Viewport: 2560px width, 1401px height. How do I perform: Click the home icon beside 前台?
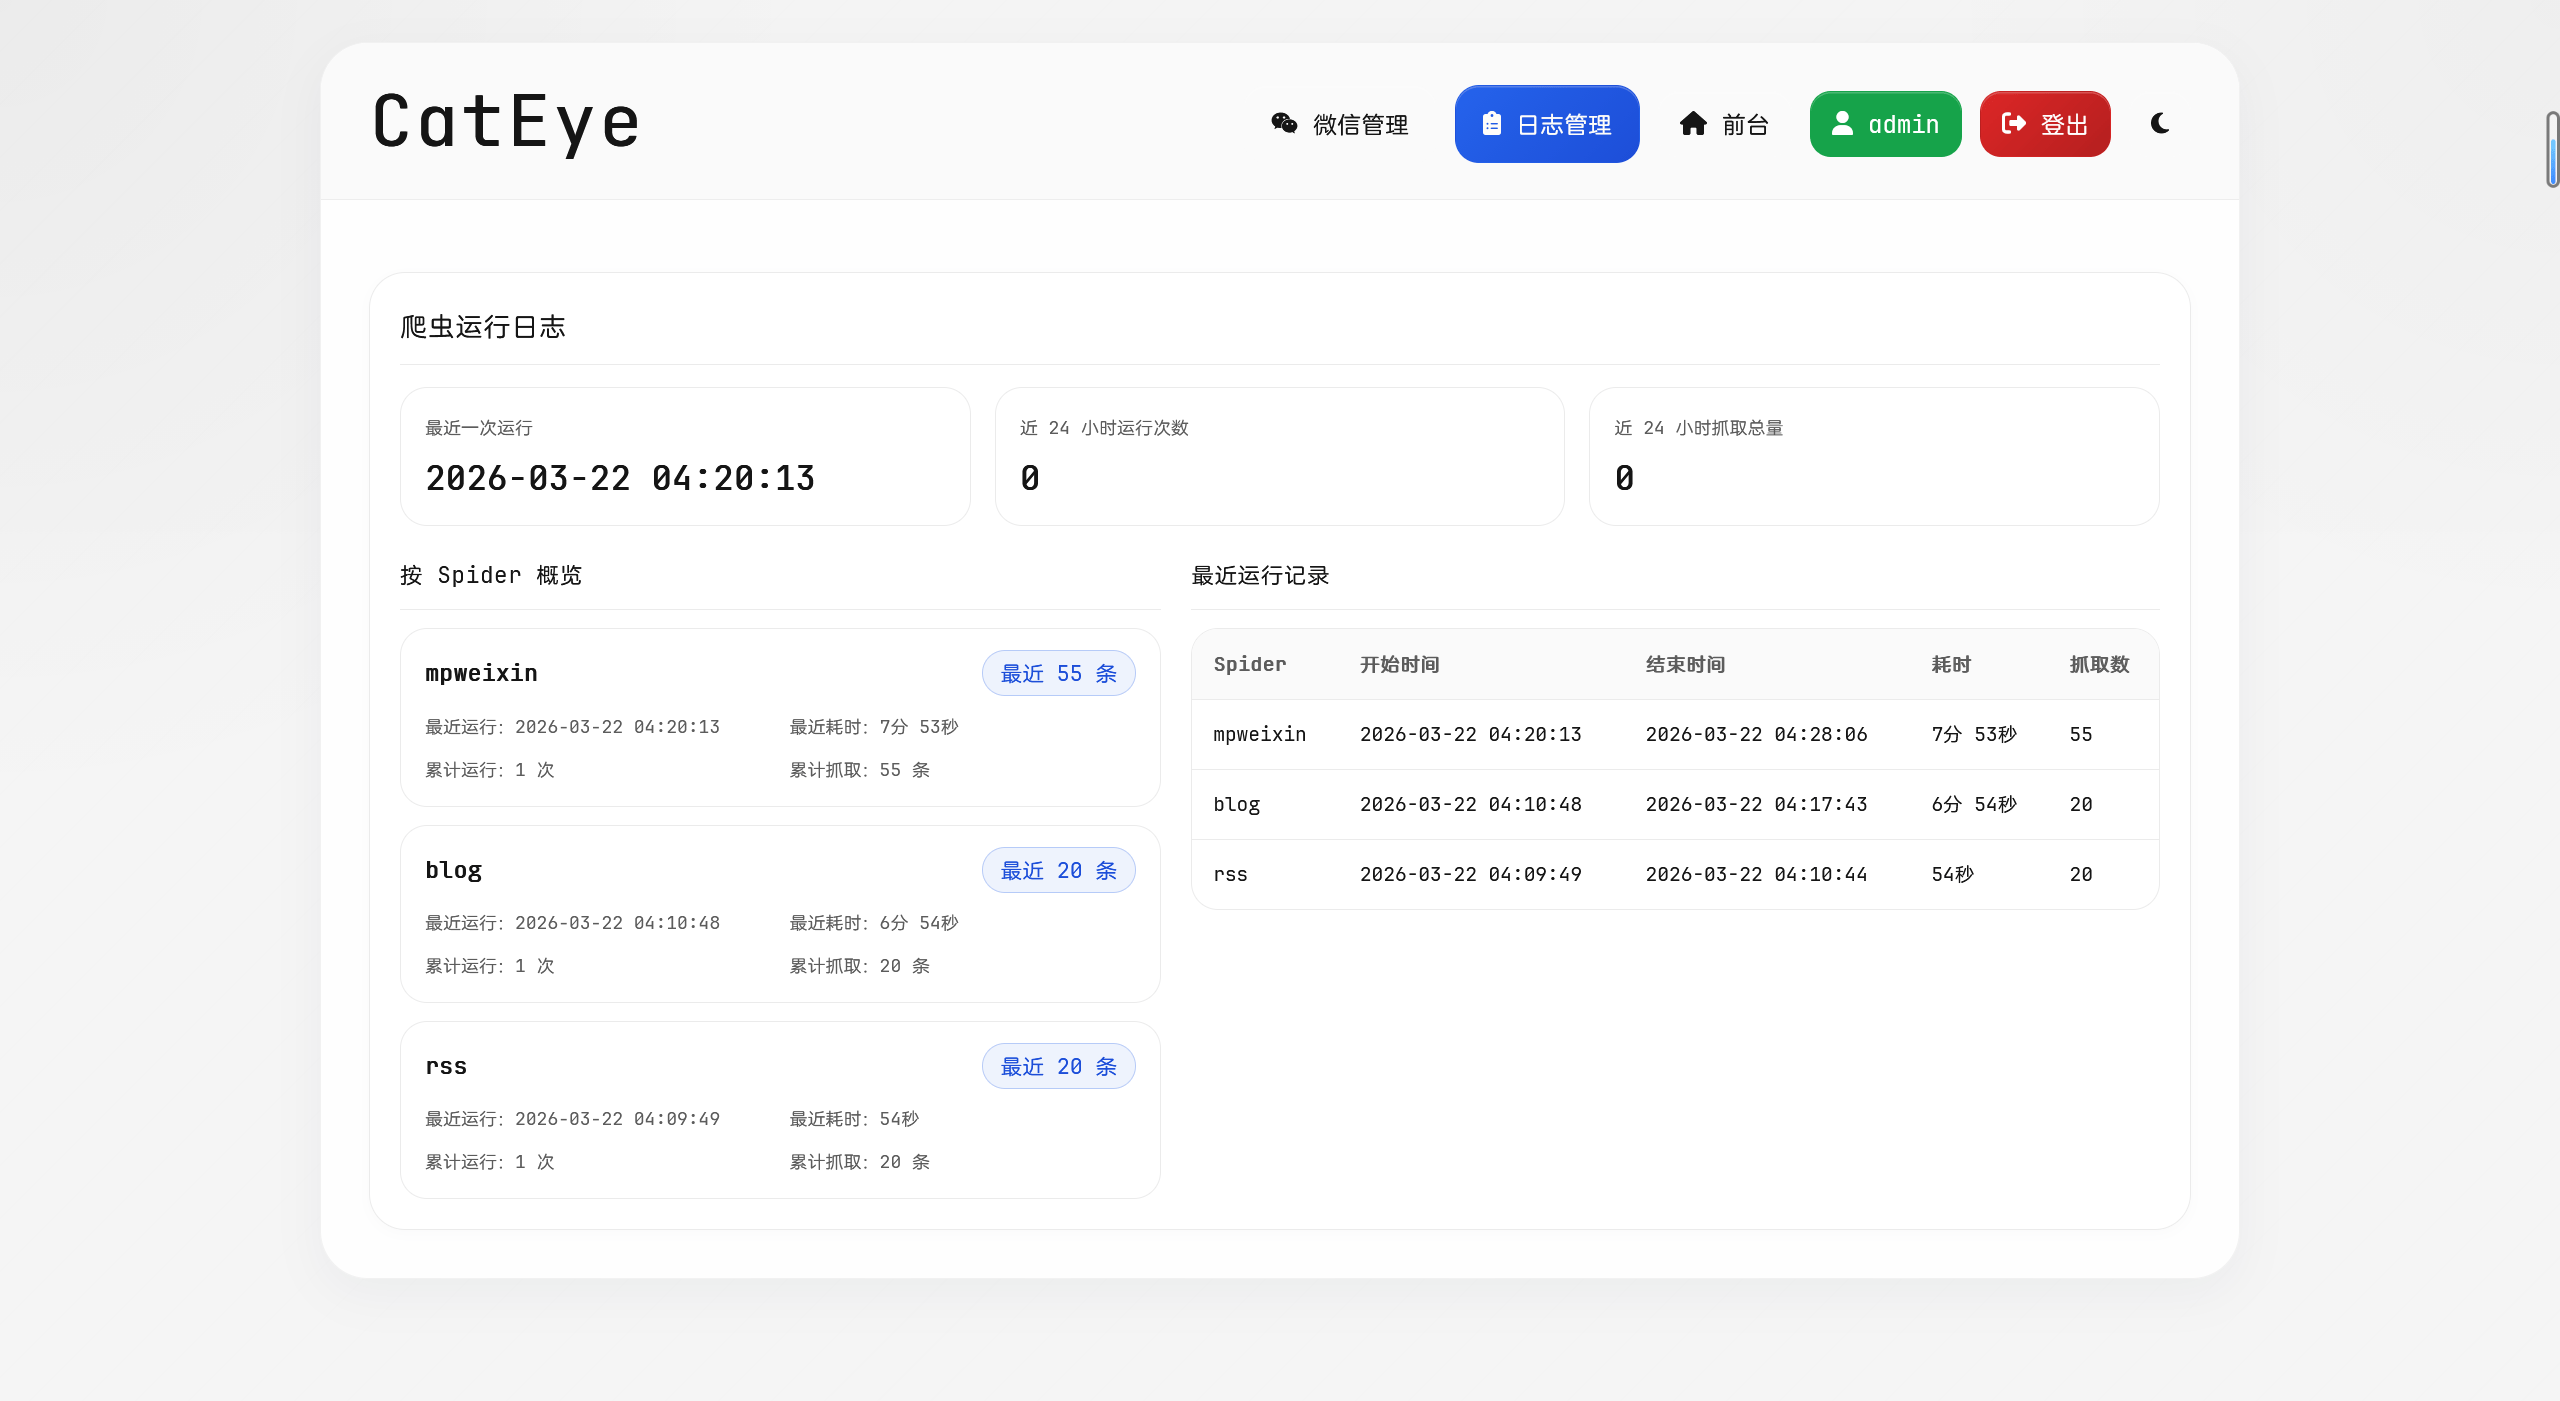point(1693,123)
